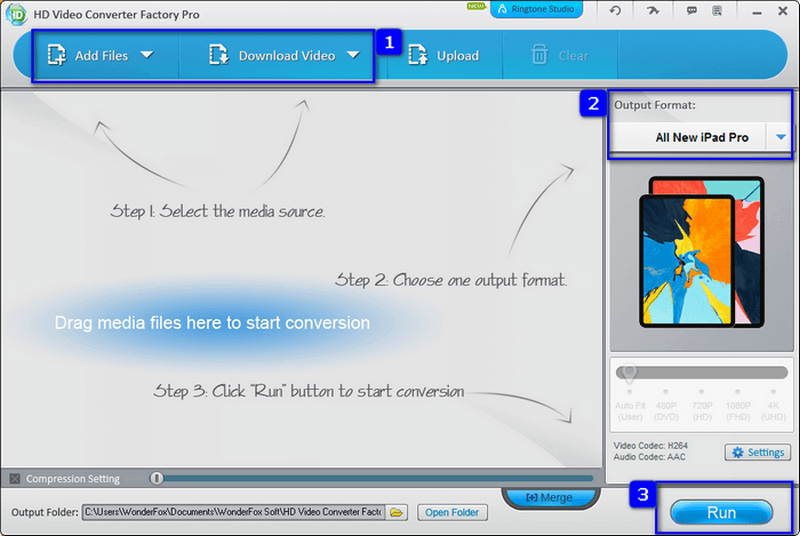Viewport: 800px width, 536px height.
Task: Close the HD Video Converter window
Action: click(x=783, y=11)
